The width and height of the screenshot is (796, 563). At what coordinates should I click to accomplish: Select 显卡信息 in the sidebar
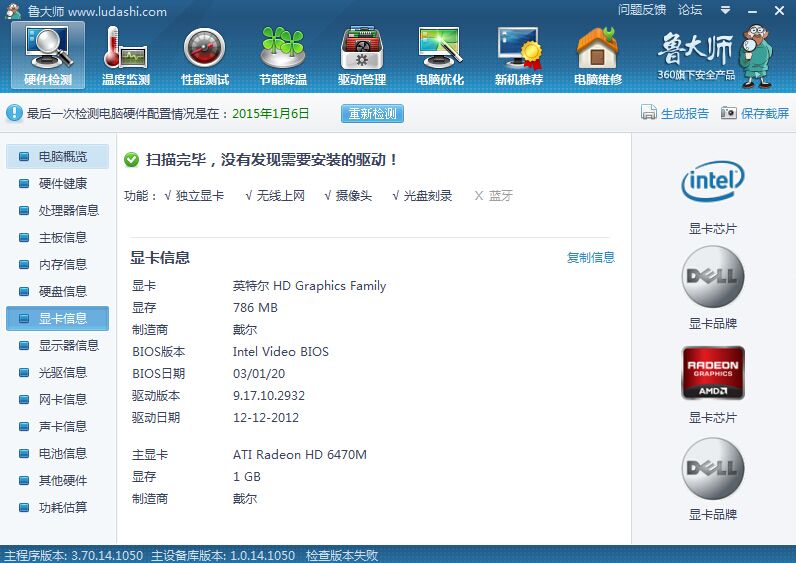pyautogui.click(x=57, y=318)
